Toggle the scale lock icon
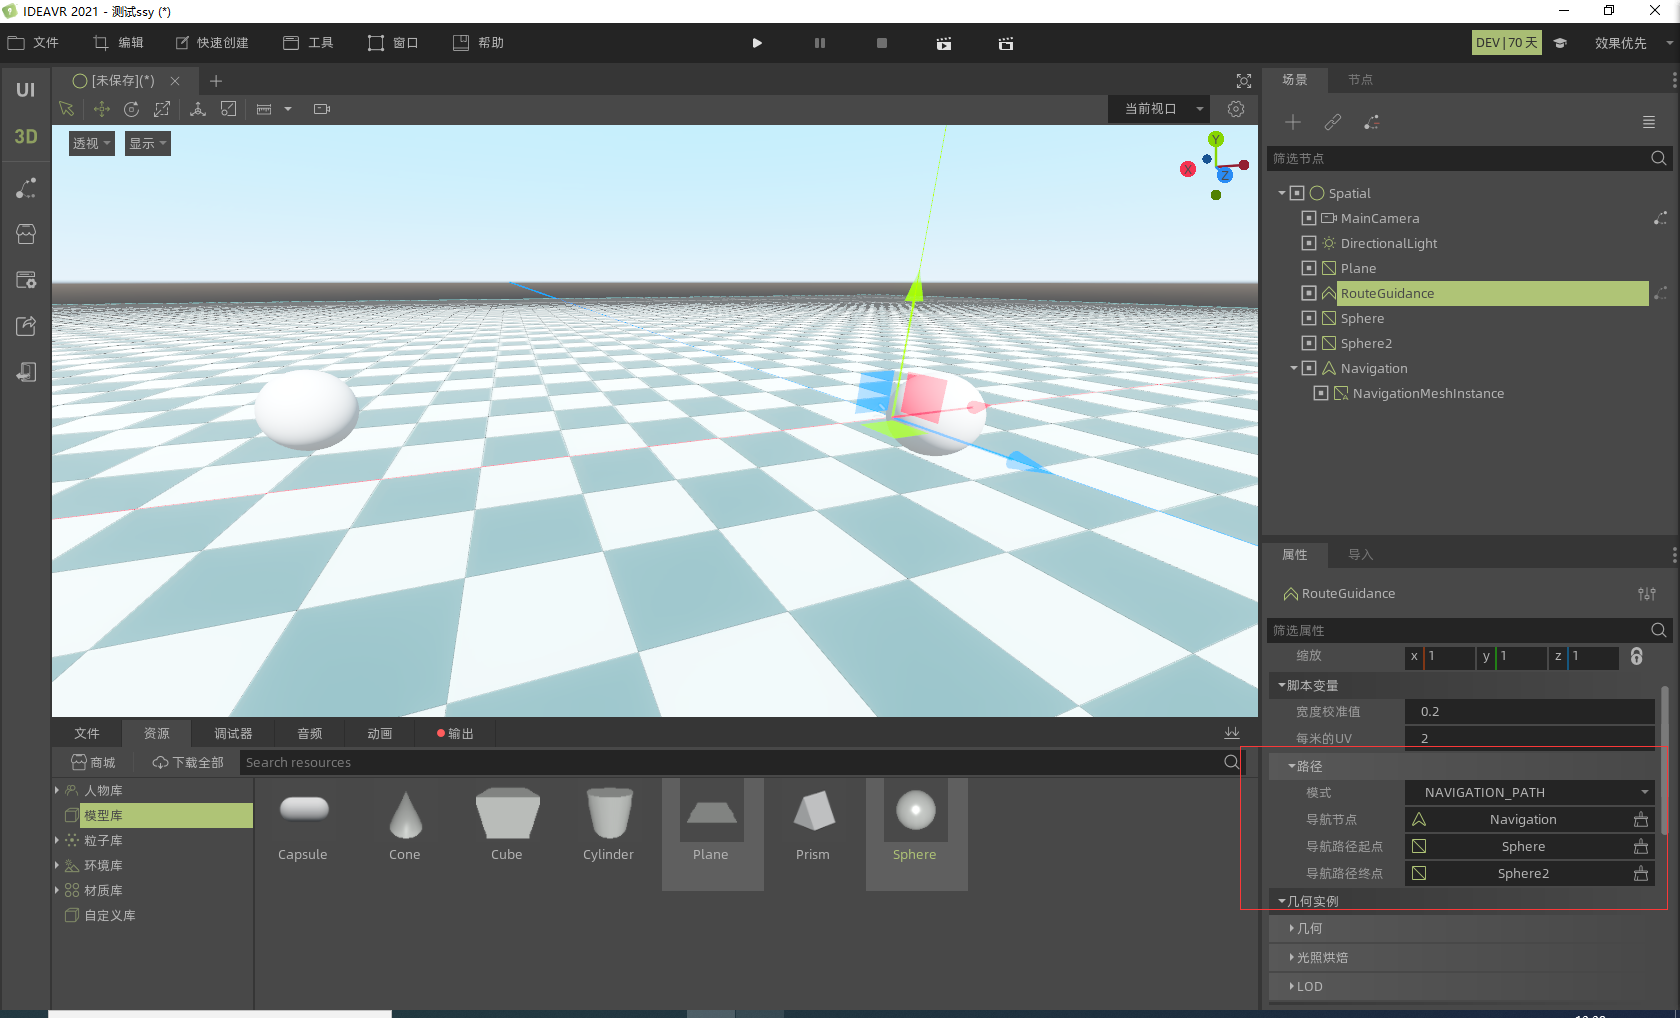Screen dimensions: 1680x1018 [1636, 656]
